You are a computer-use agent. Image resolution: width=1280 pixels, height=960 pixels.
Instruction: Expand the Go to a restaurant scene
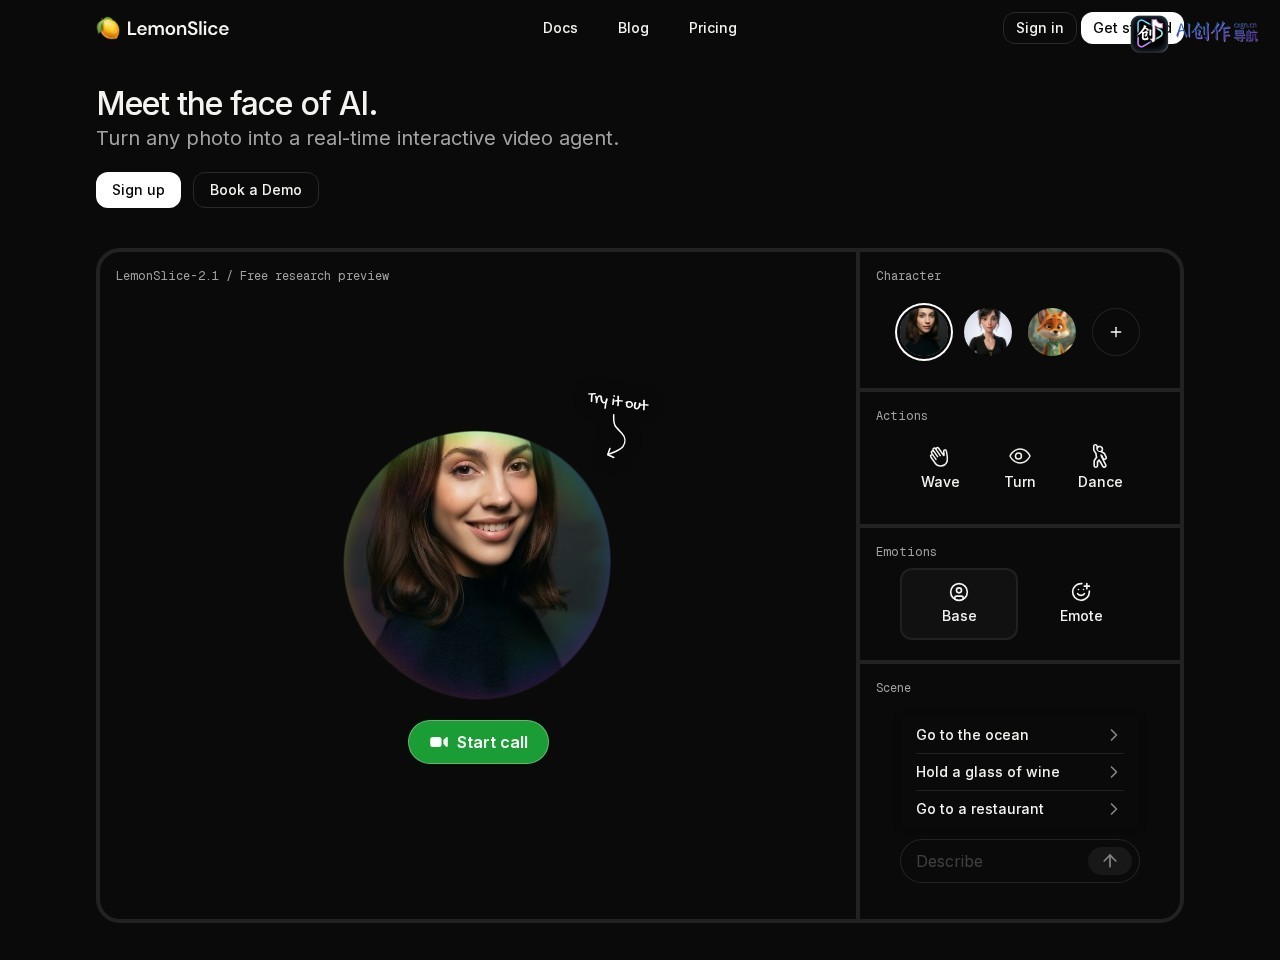coord(1019,809)
